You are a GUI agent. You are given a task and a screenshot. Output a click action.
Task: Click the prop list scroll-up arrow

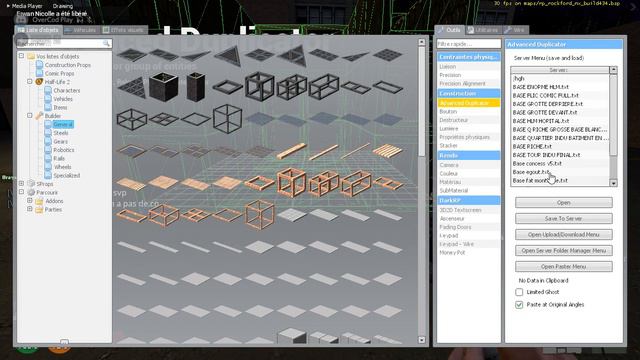click(422, 42)
